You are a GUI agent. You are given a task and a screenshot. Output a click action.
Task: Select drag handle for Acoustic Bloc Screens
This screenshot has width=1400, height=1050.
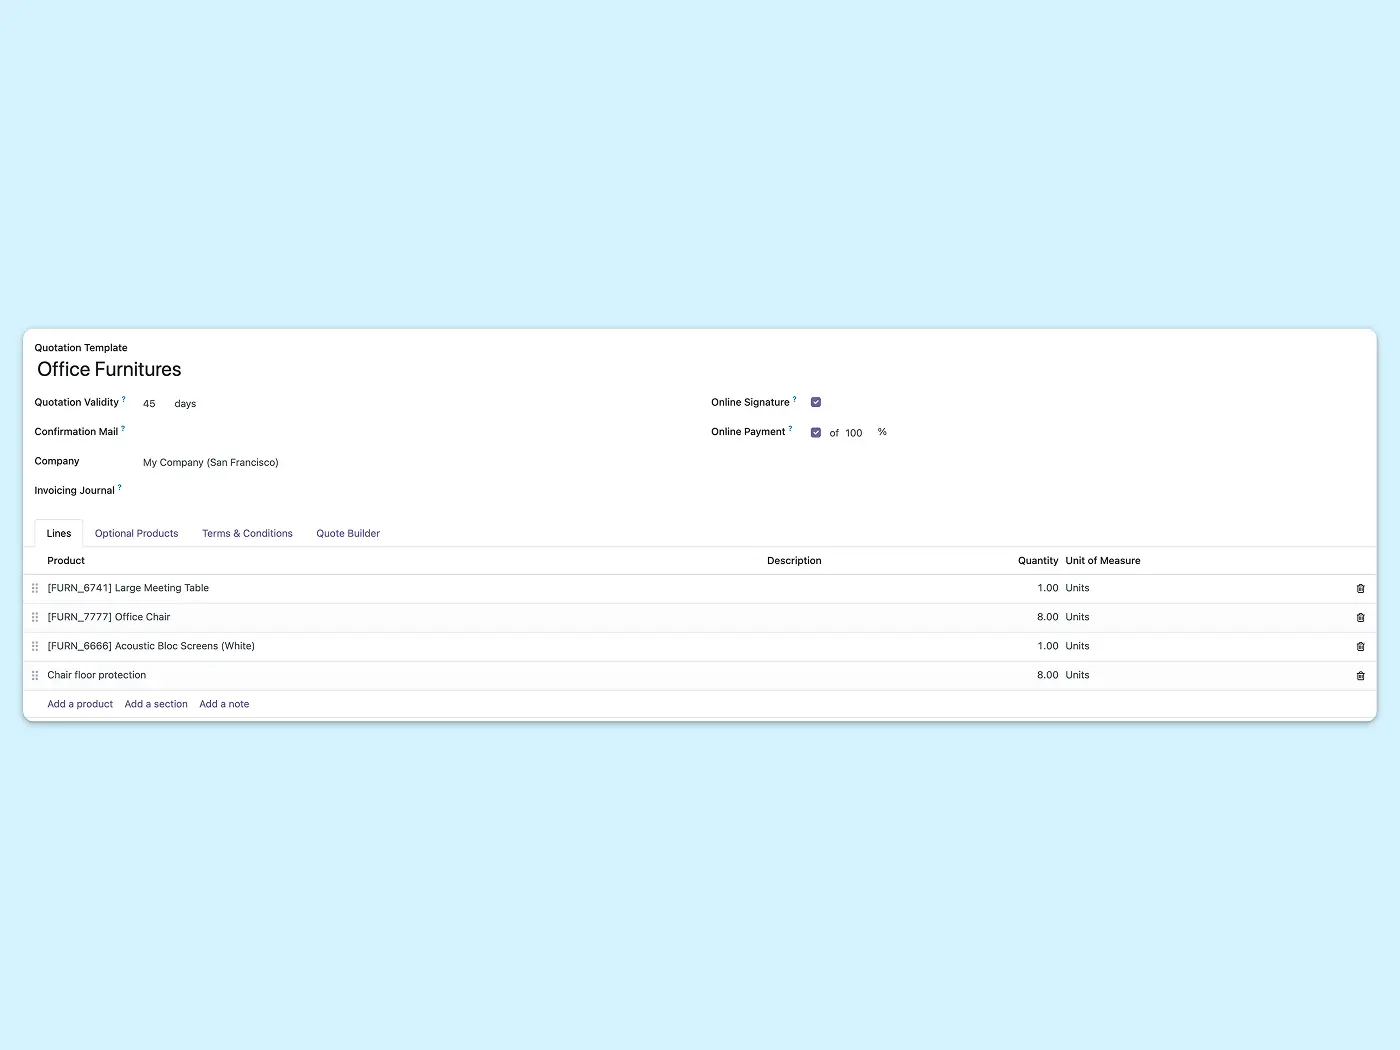point(35,647)
